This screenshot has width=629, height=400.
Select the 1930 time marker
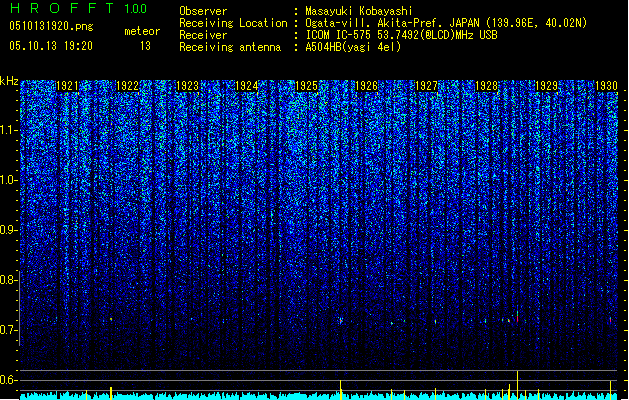(606, 86)
